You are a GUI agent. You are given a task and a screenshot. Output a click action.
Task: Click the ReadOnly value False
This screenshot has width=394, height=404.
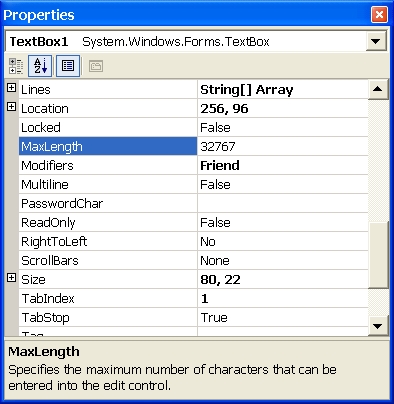(x=215, y=222)
